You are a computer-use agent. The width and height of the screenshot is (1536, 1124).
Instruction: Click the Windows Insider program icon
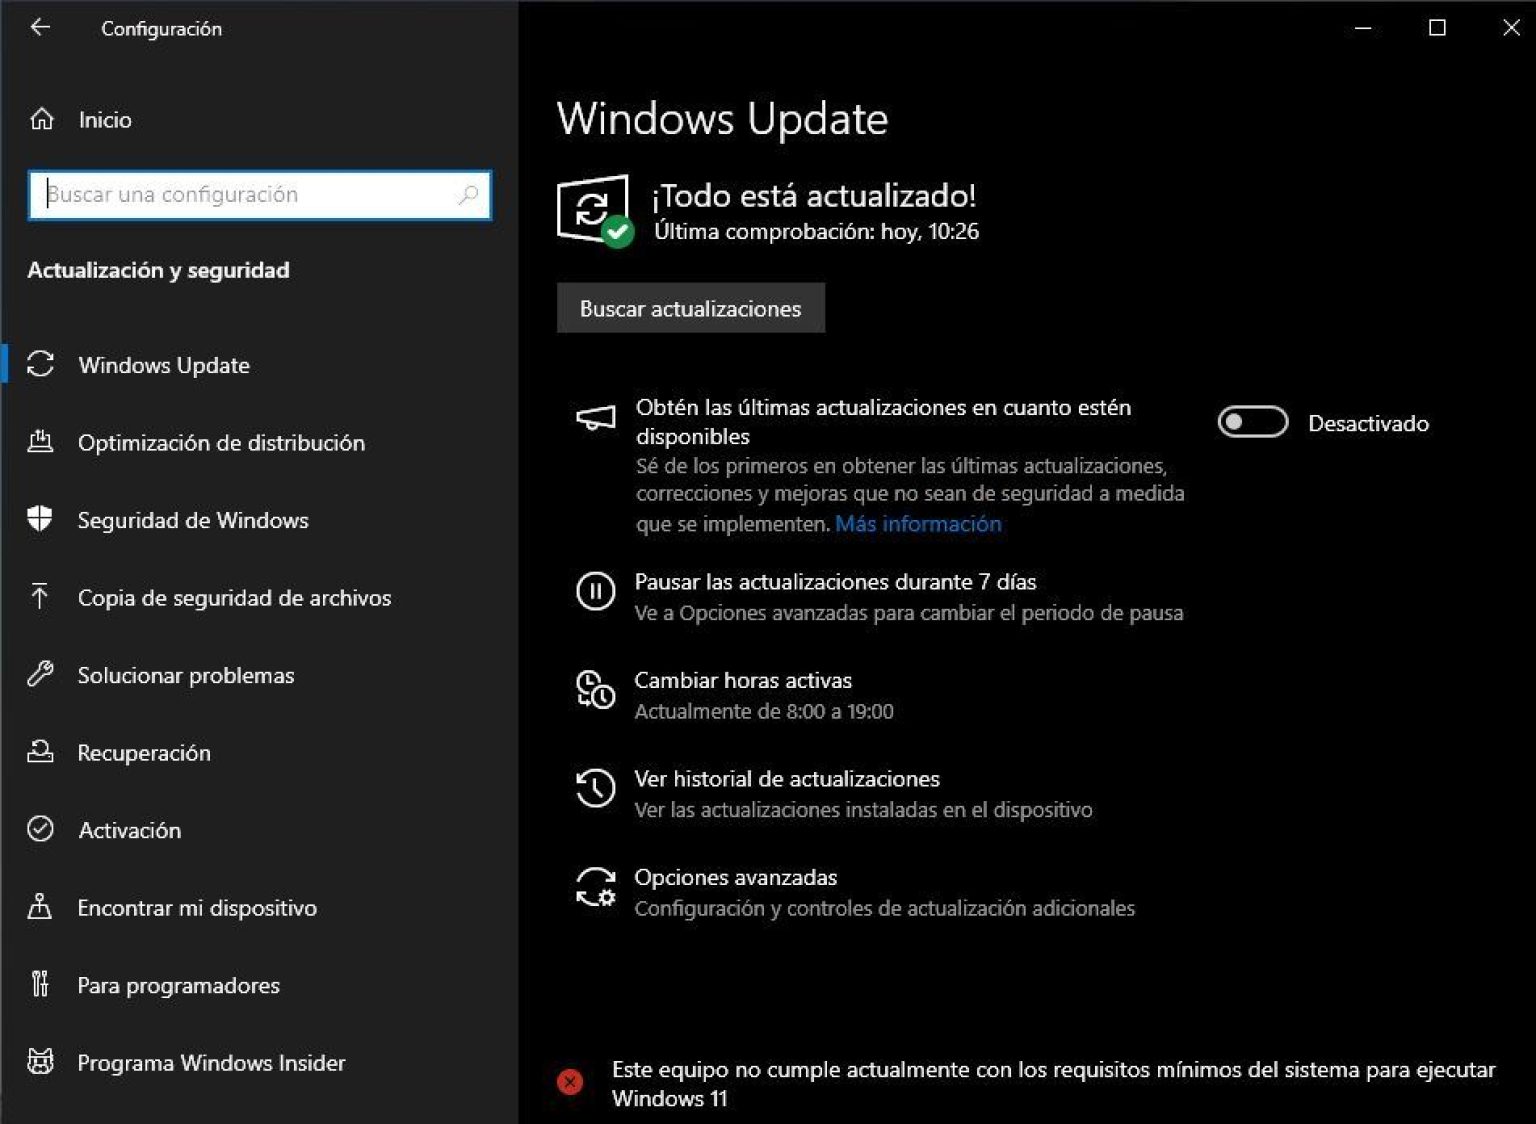tap(40, 1062)
